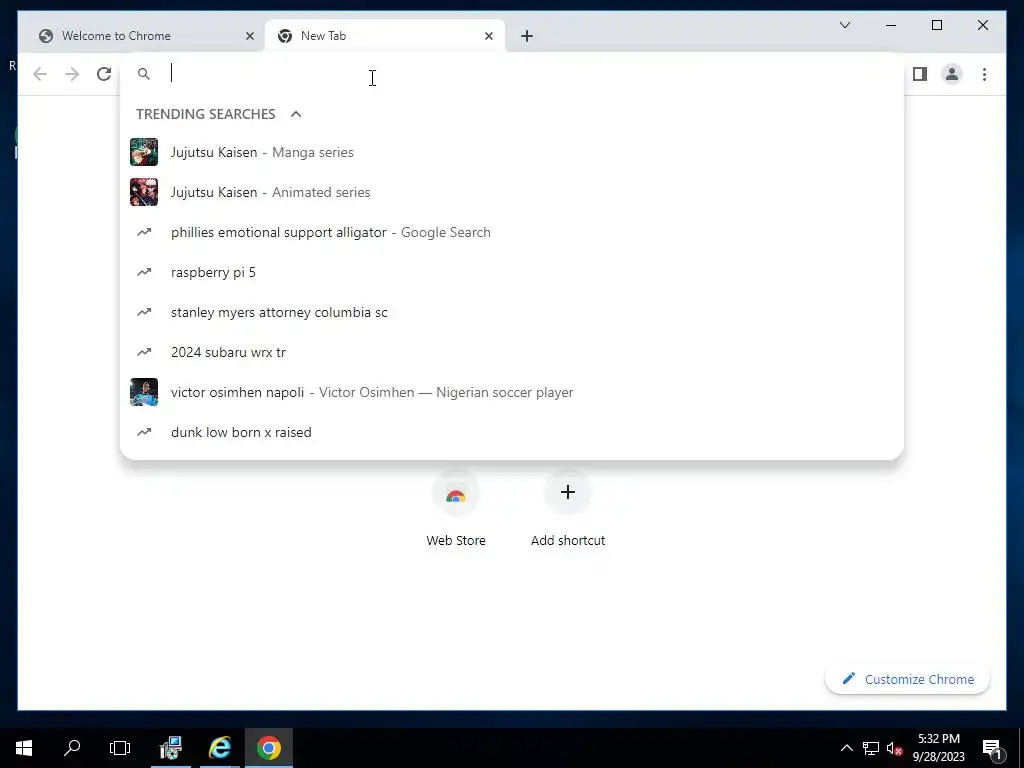The height and width of the screenshot is (768, 1024).
Task: Click the Jujutsu Kaisen animated series thumbnail
Action: (x=144, y=192)
